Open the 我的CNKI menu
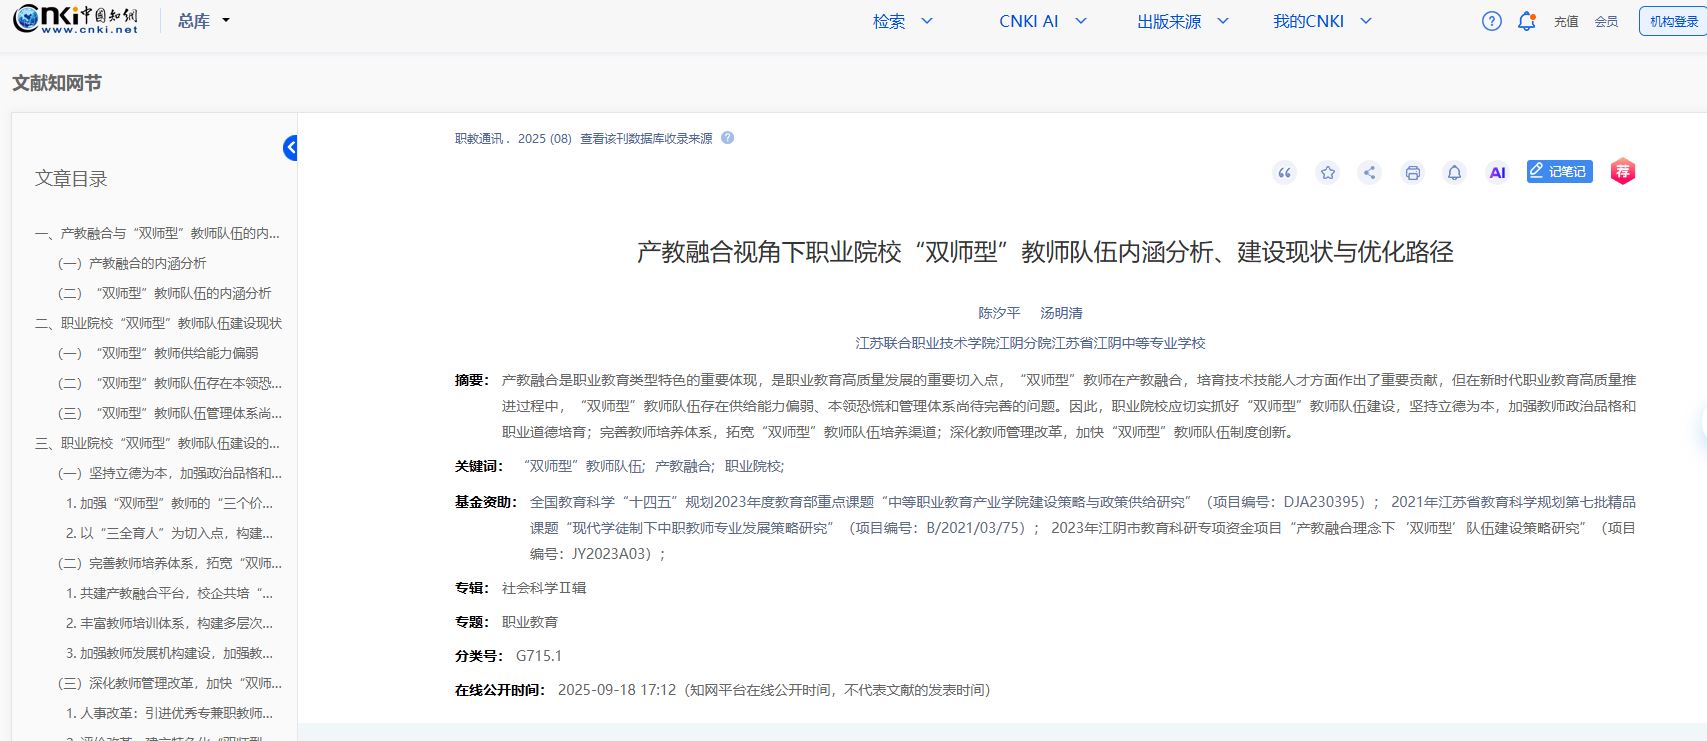The width and height of the screenshot is (1707, 741). point(1321,21)
